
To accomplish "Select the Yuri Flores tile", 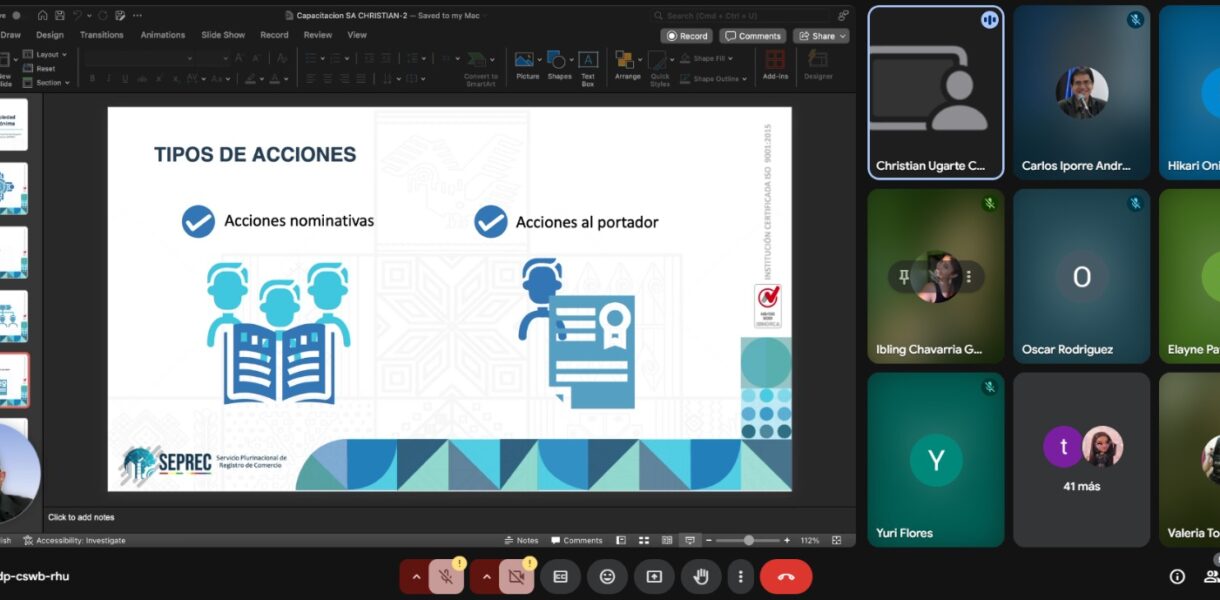I will tap(936, 460).
